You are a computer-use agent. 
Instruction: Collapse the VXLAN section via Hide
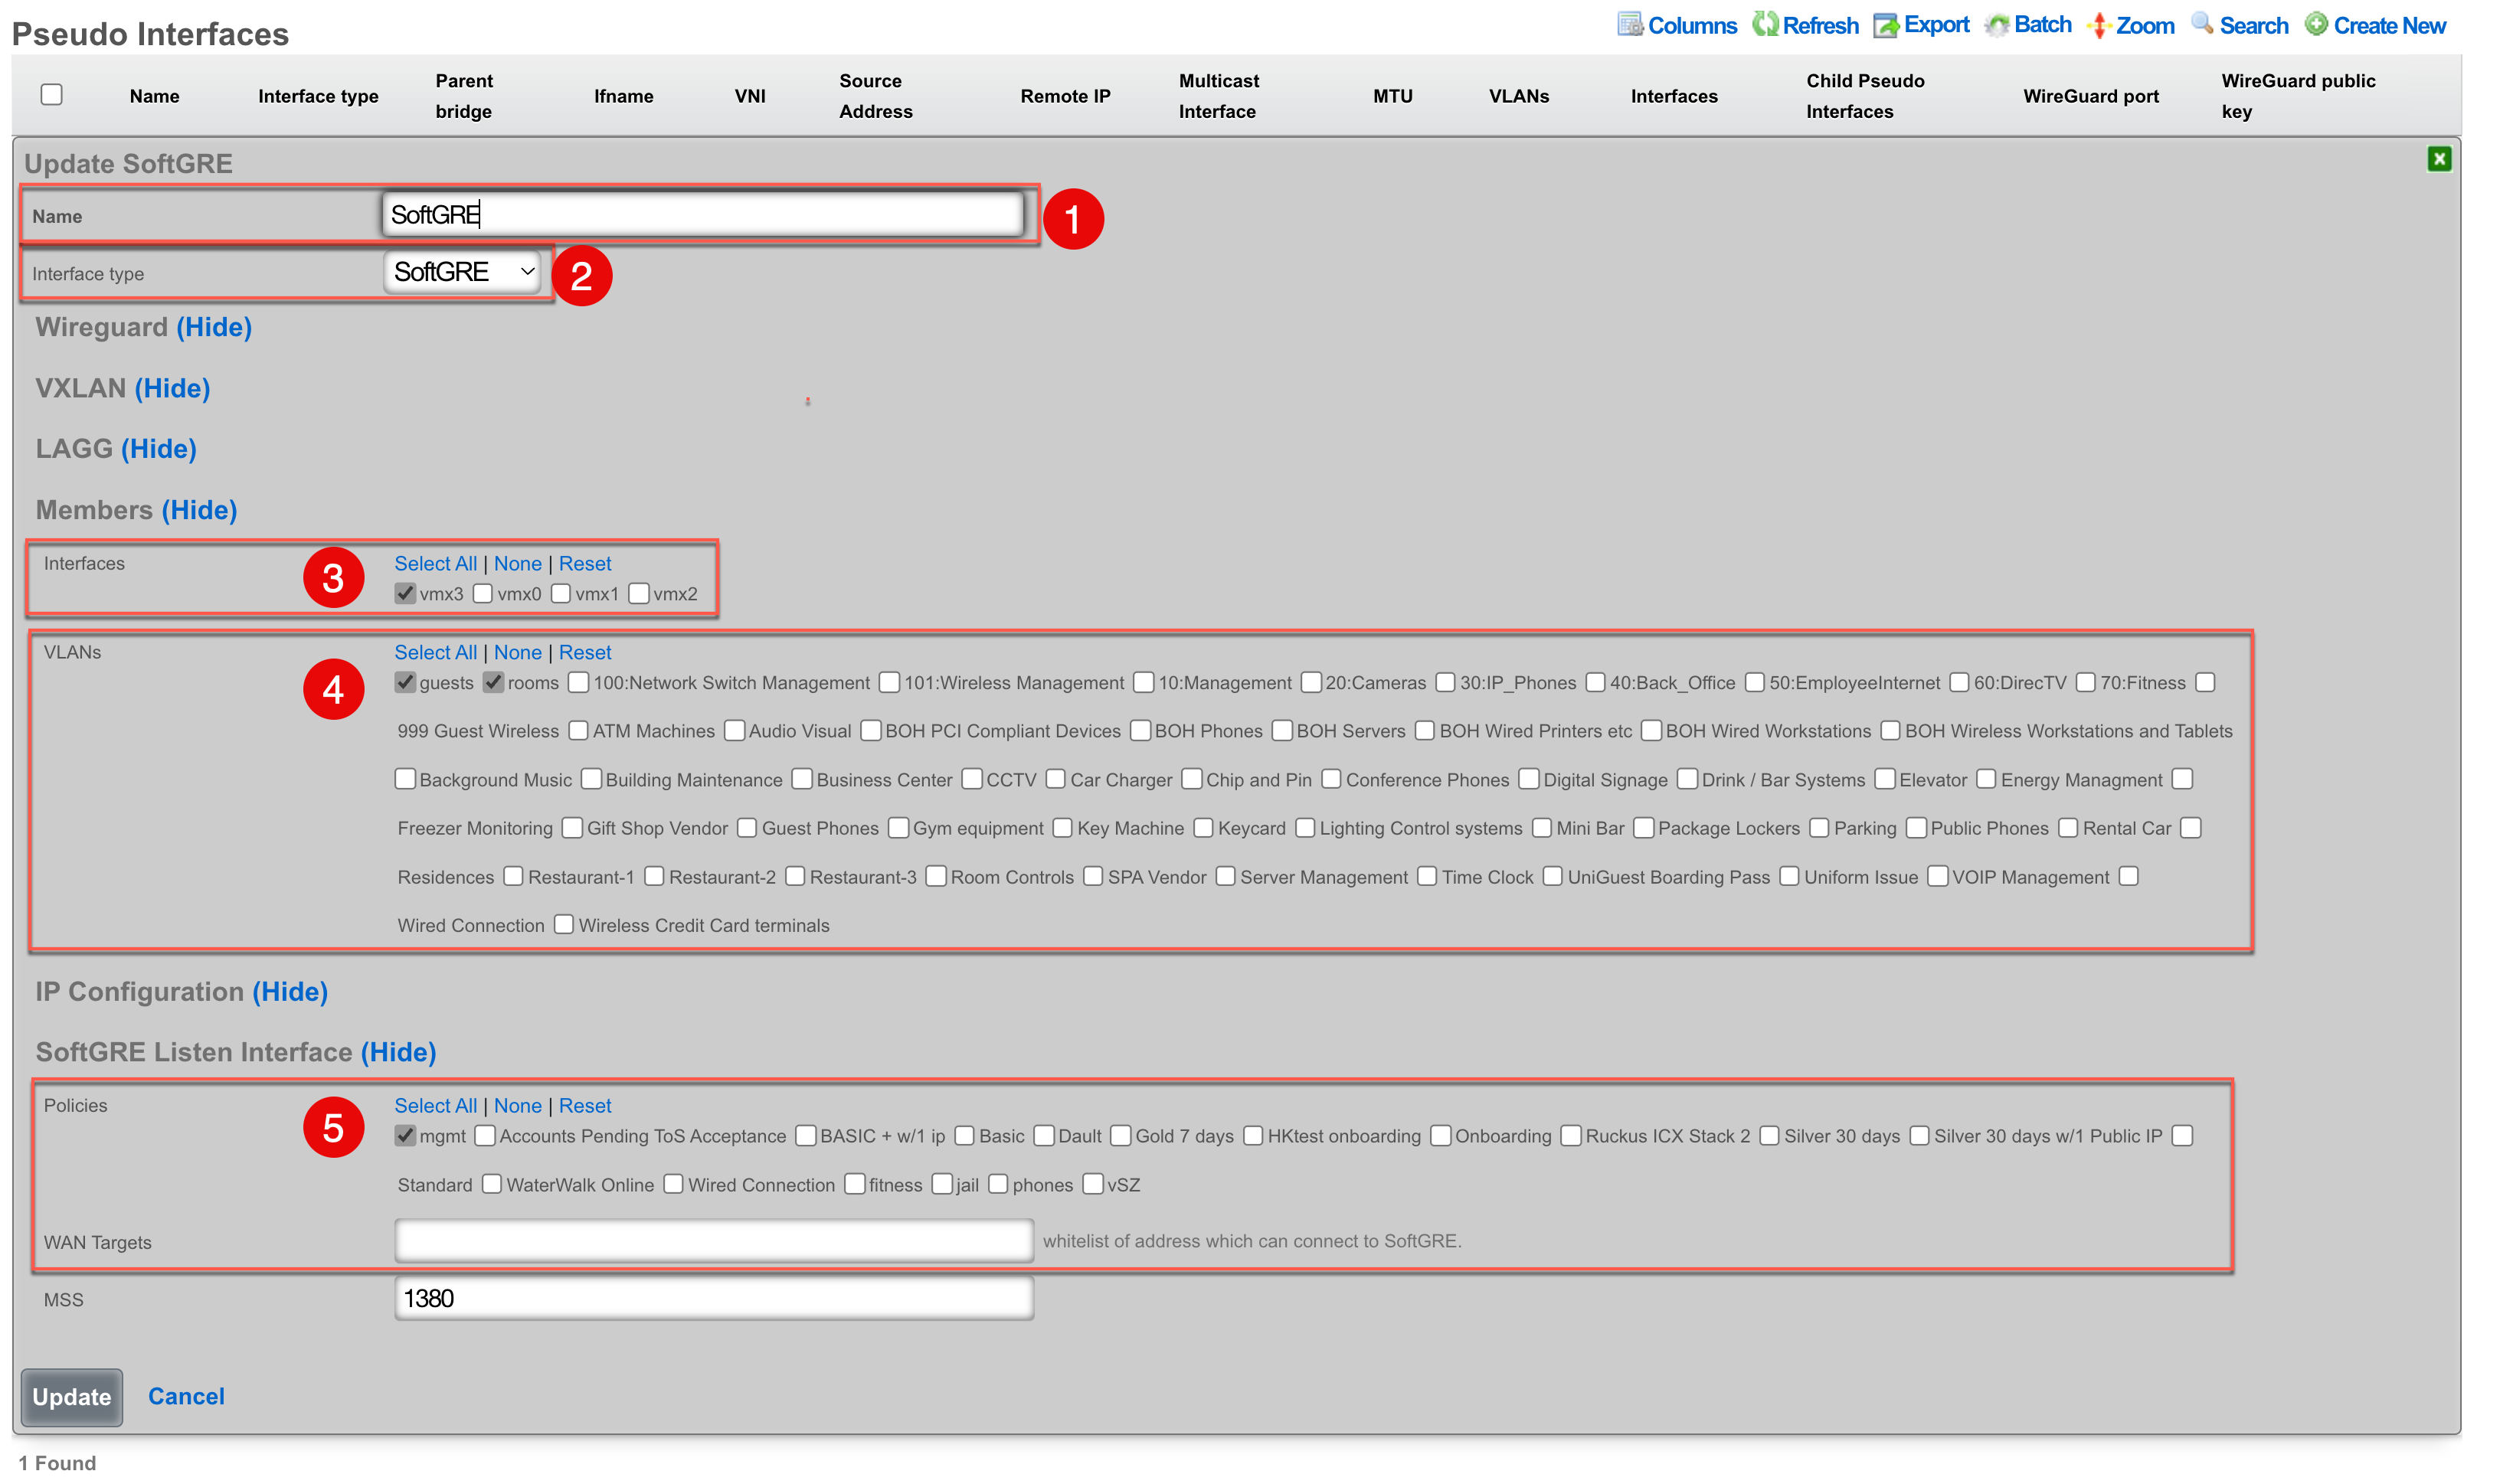[x=172, y=388]
